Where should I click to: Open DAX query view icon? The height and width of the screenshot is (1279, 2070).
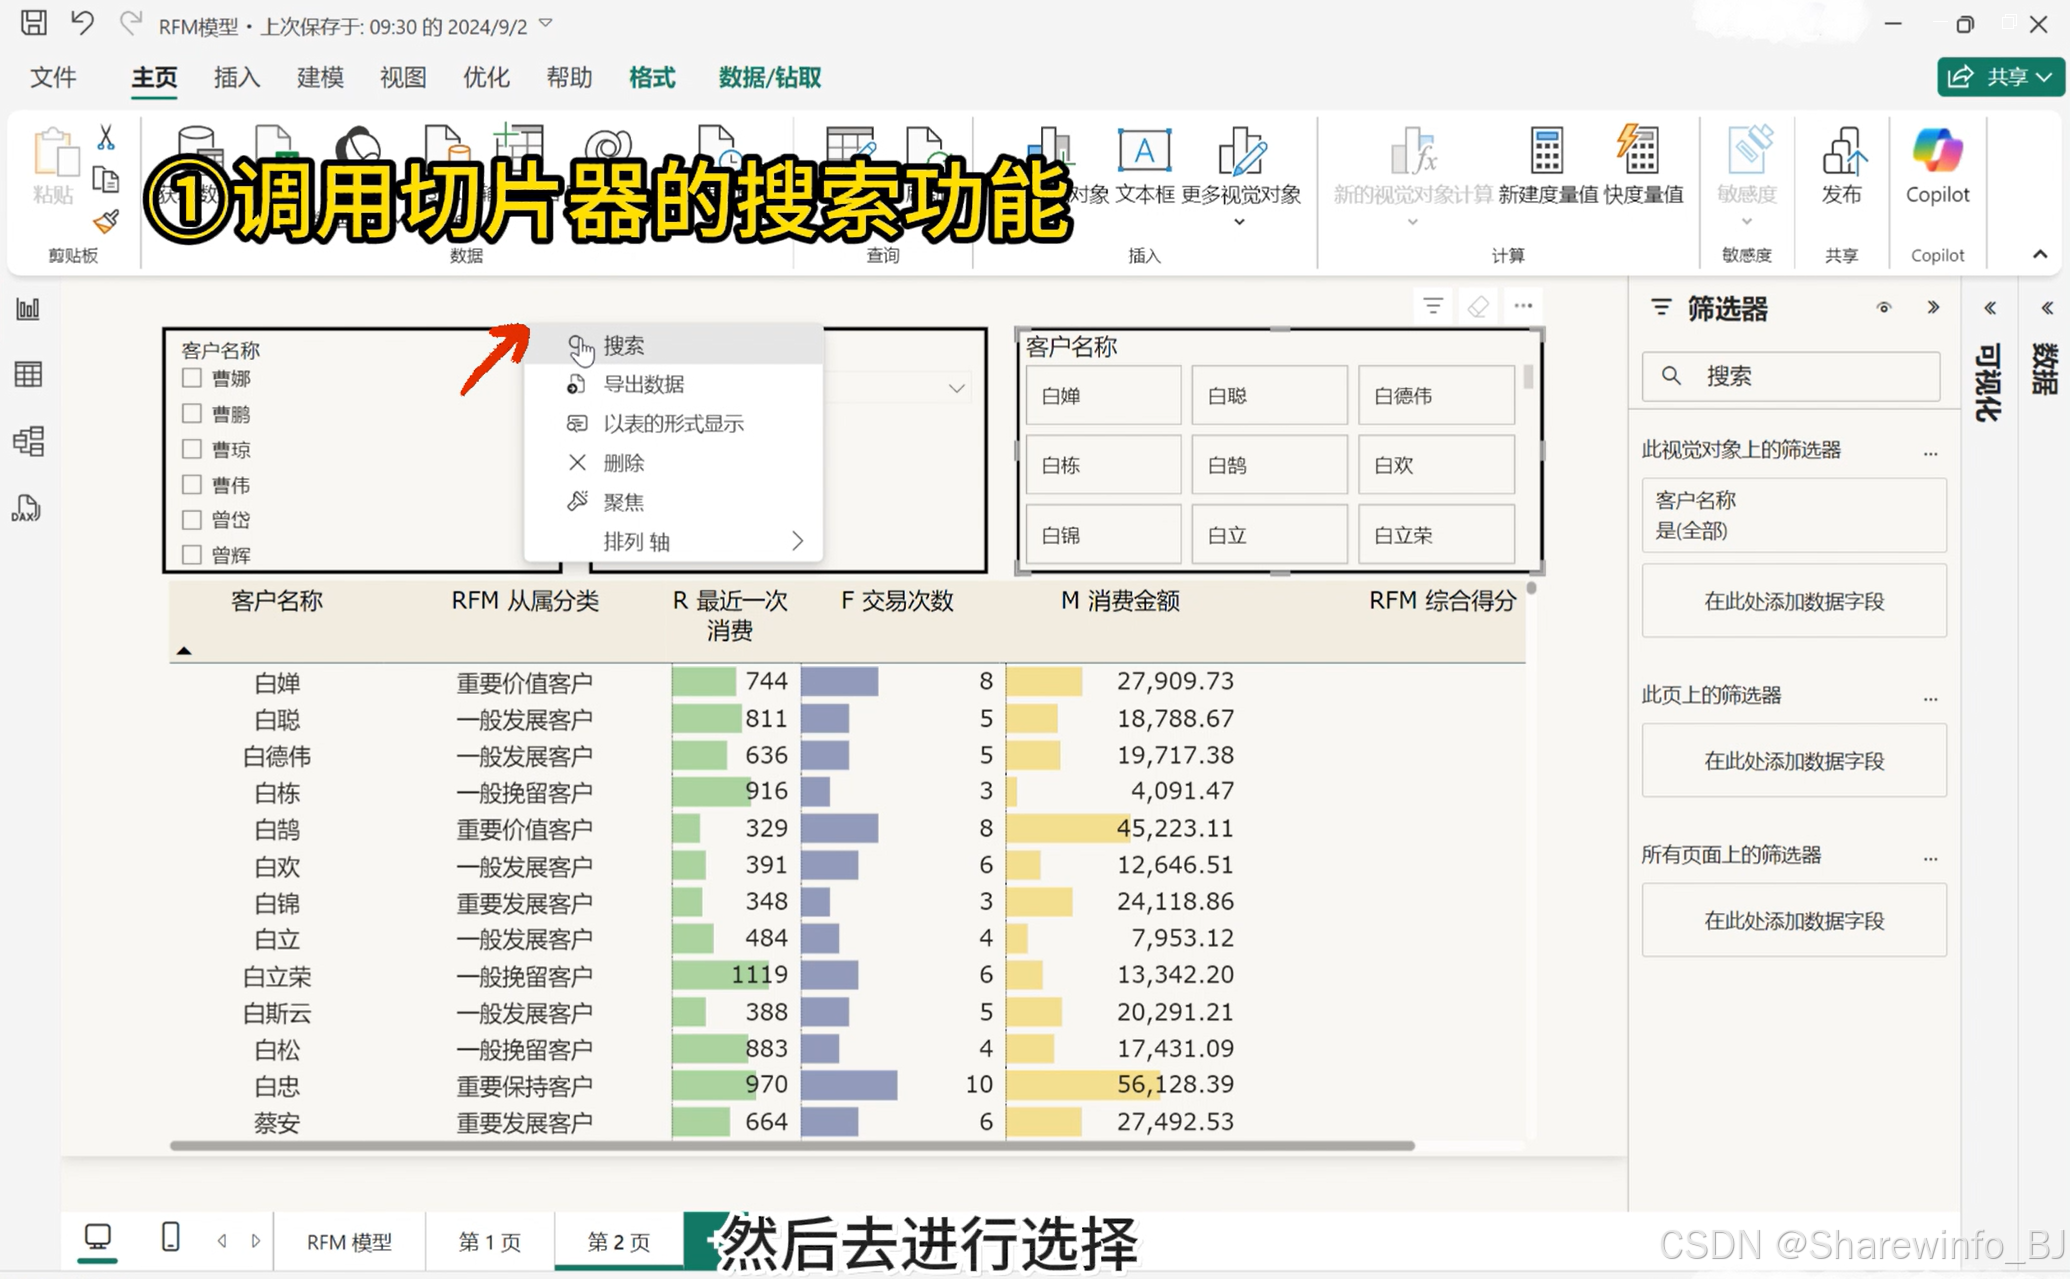27,508
